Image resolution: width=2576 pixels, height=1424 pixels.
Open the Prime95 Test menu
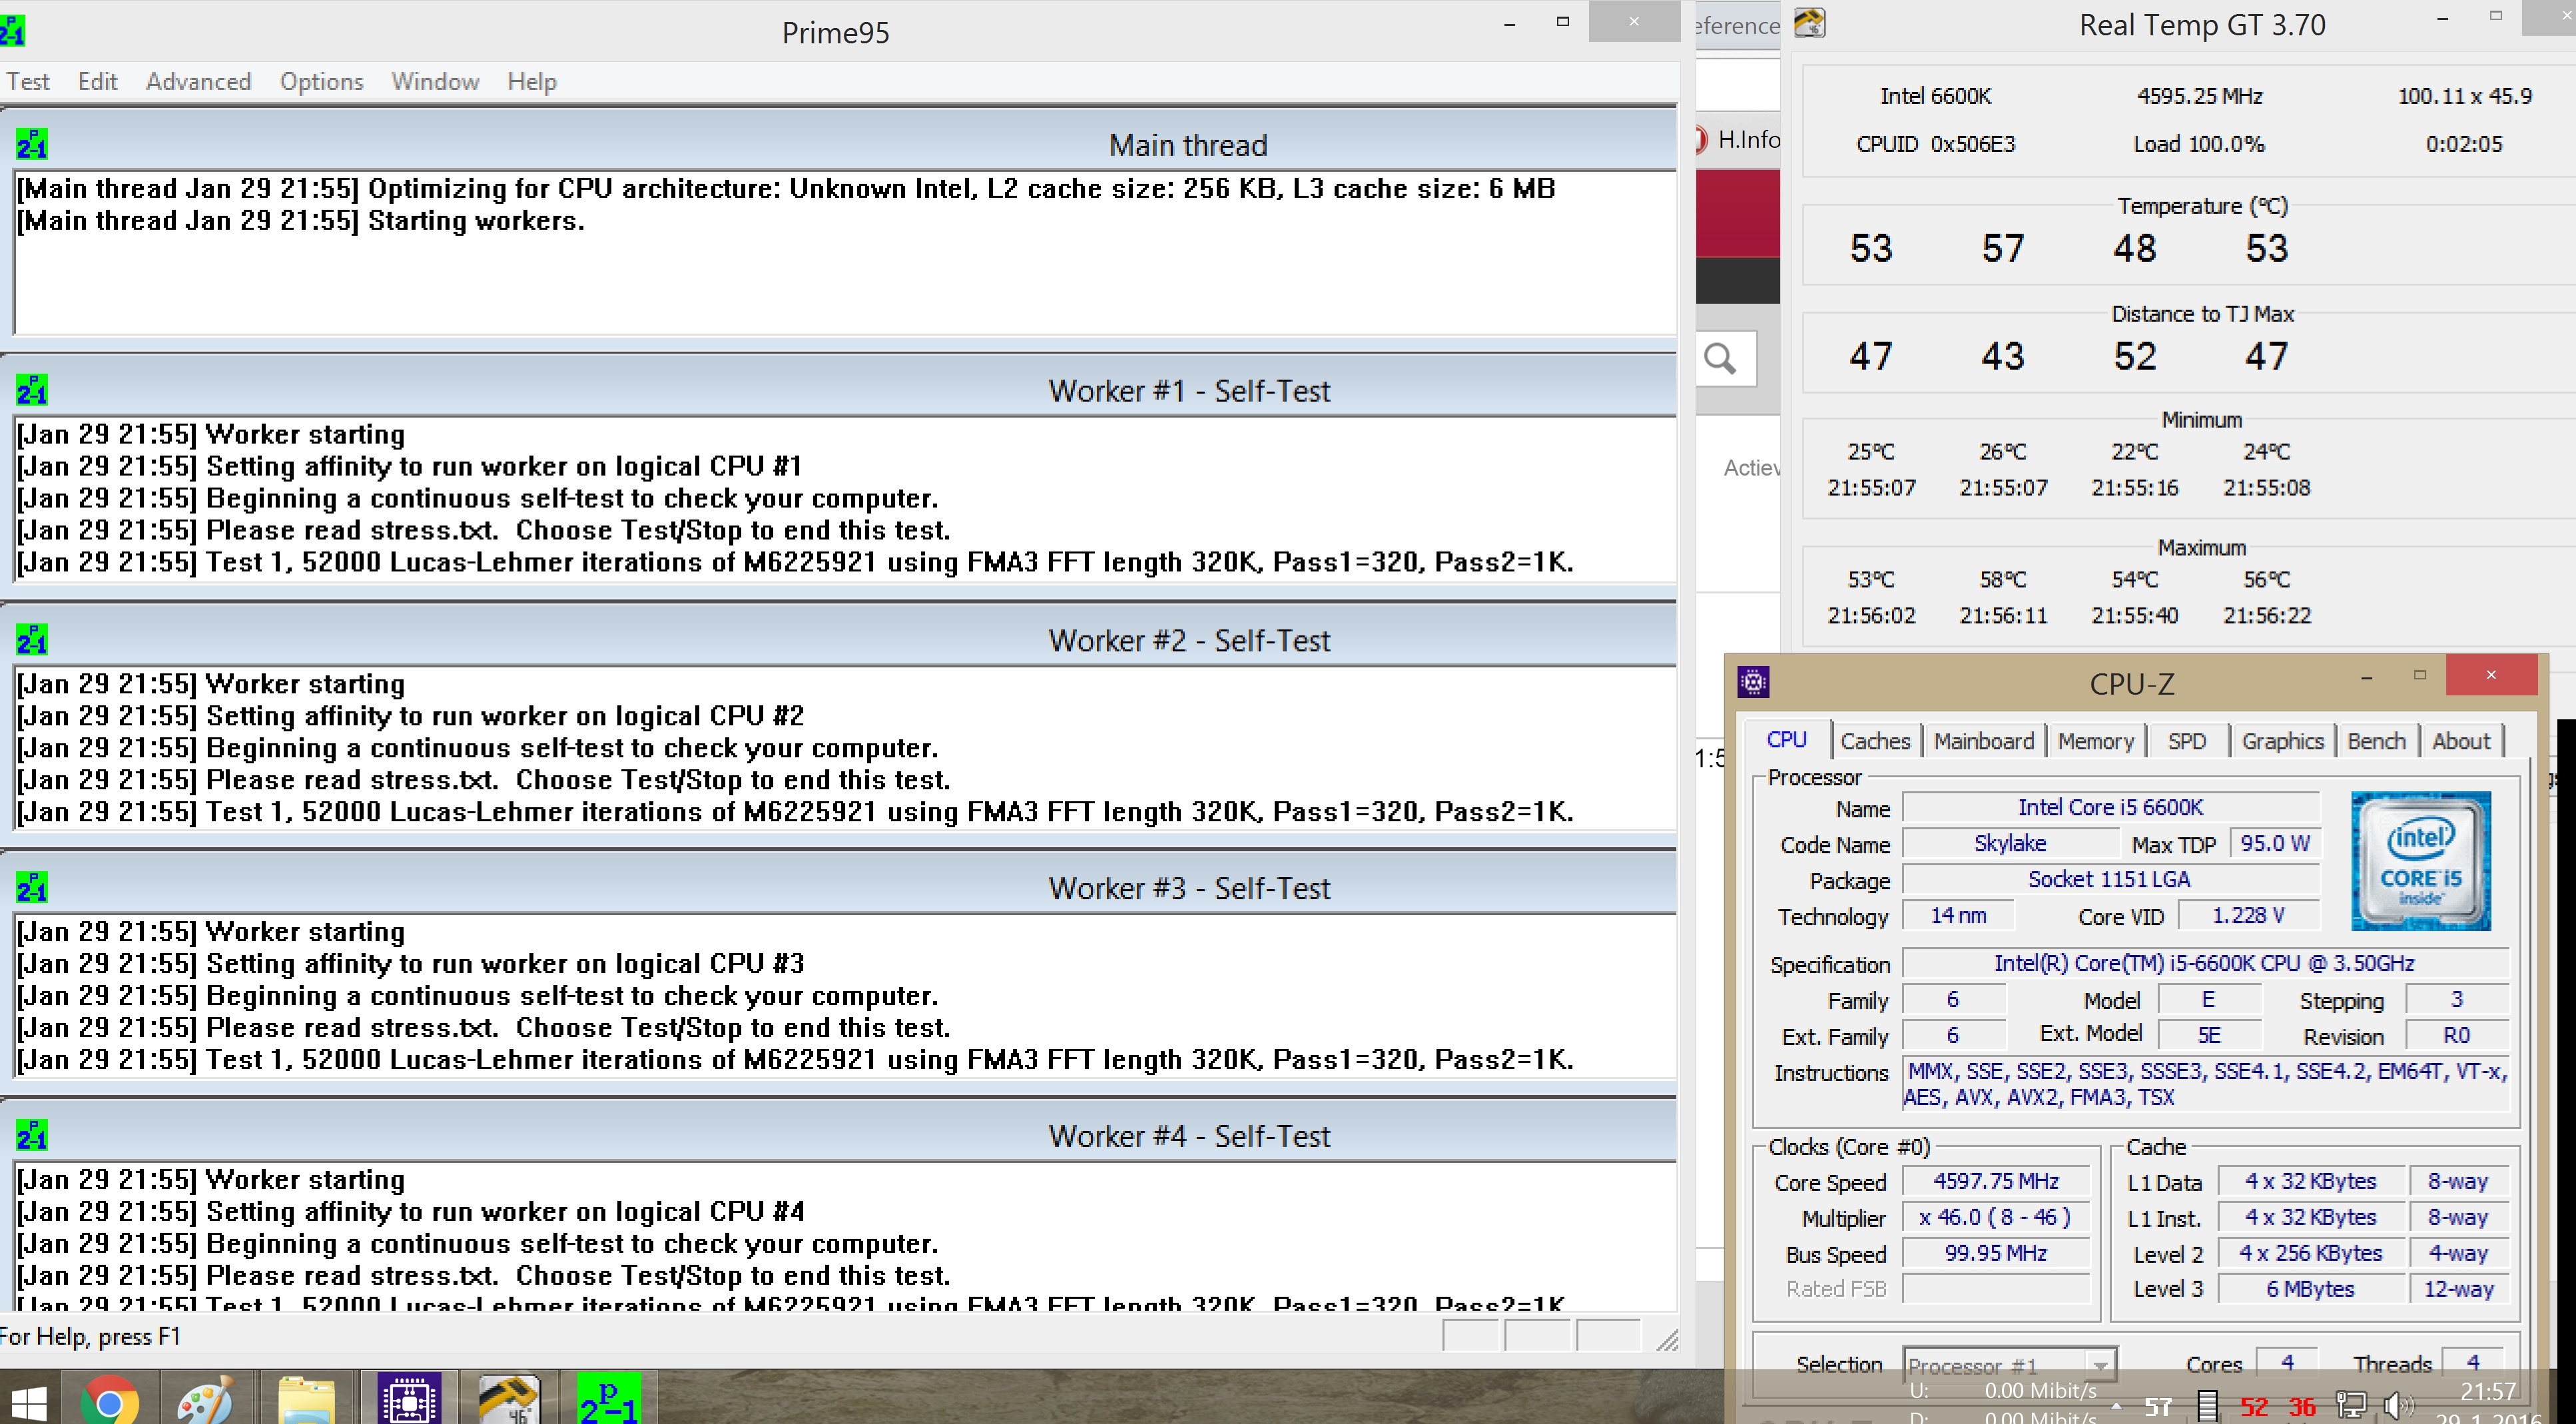(28, 82)
